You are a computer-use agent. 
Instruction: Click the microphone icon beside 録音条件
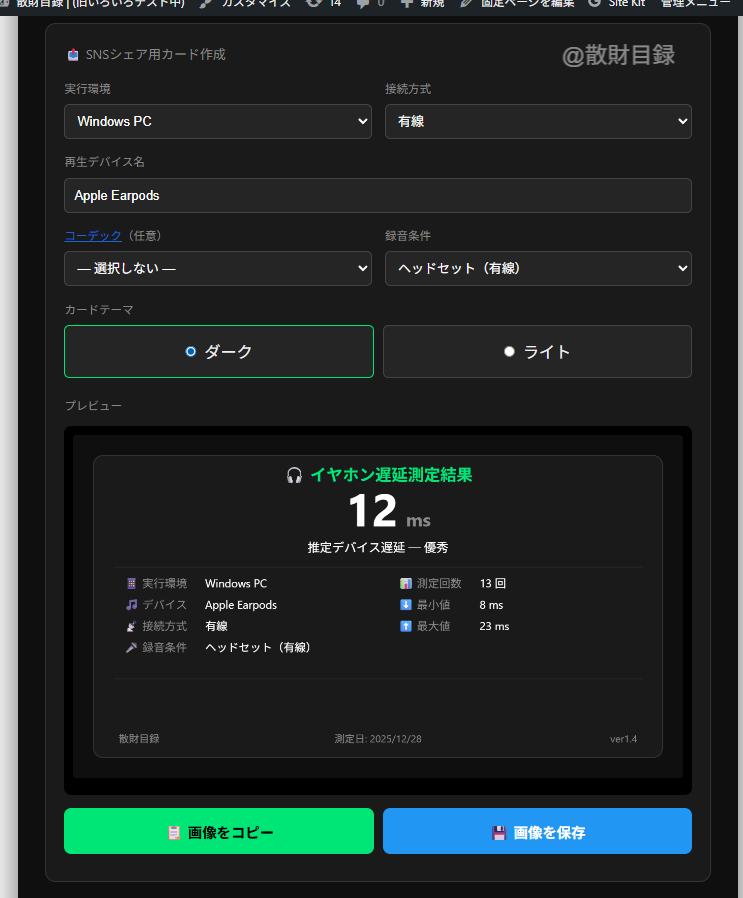tap(131, 648)
